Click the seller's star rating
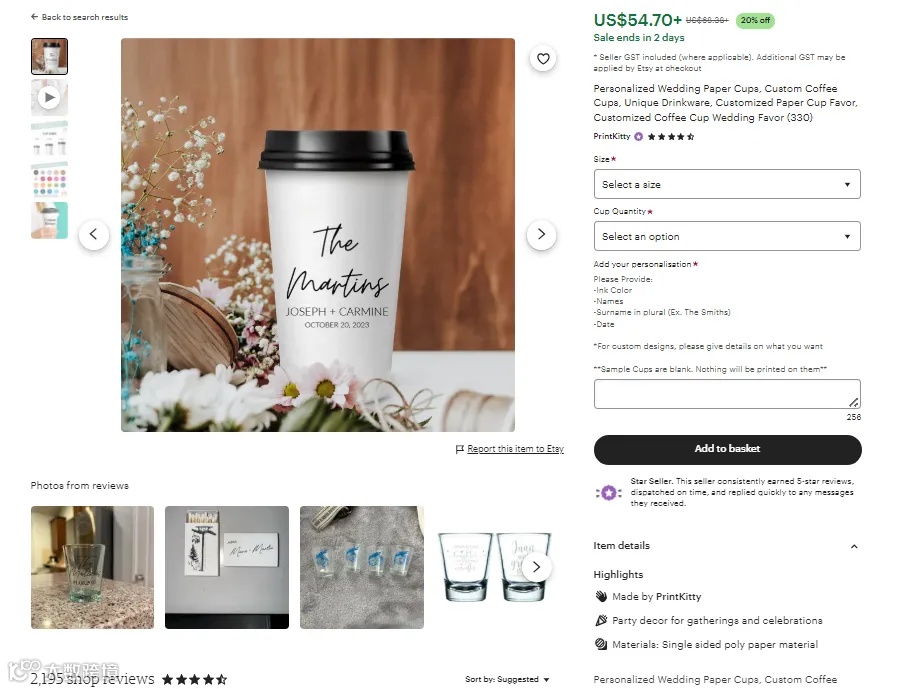906x689 pixels. (x=671, y=137)
